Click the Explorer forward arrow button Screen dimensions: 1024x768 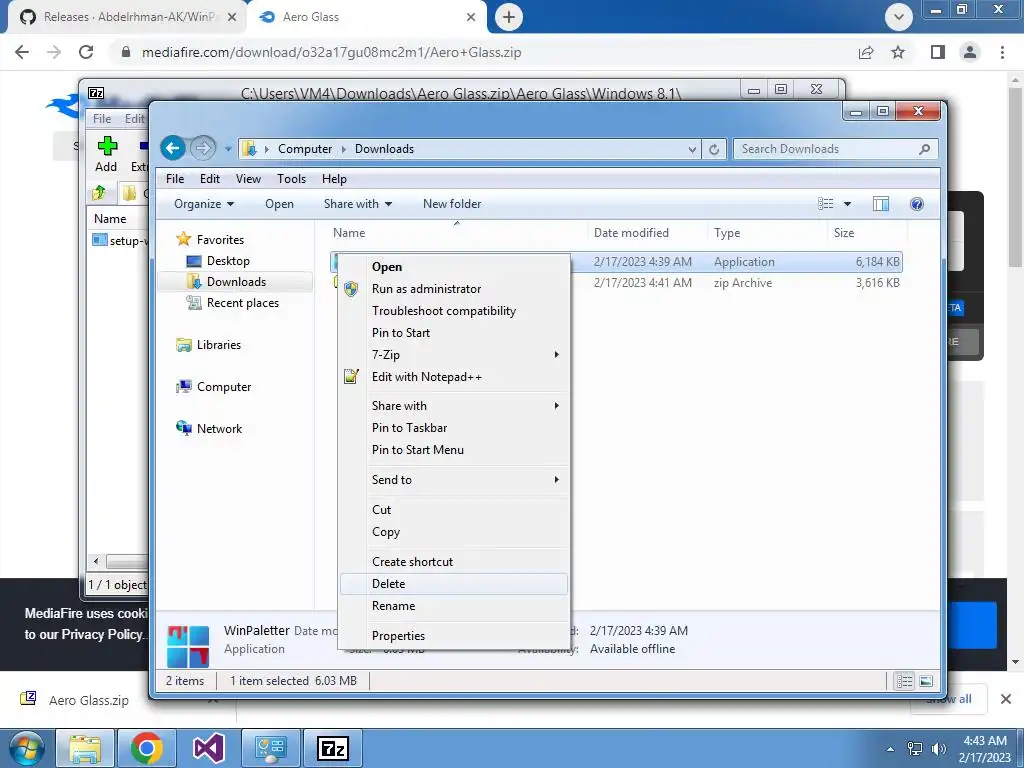point(203,148)
